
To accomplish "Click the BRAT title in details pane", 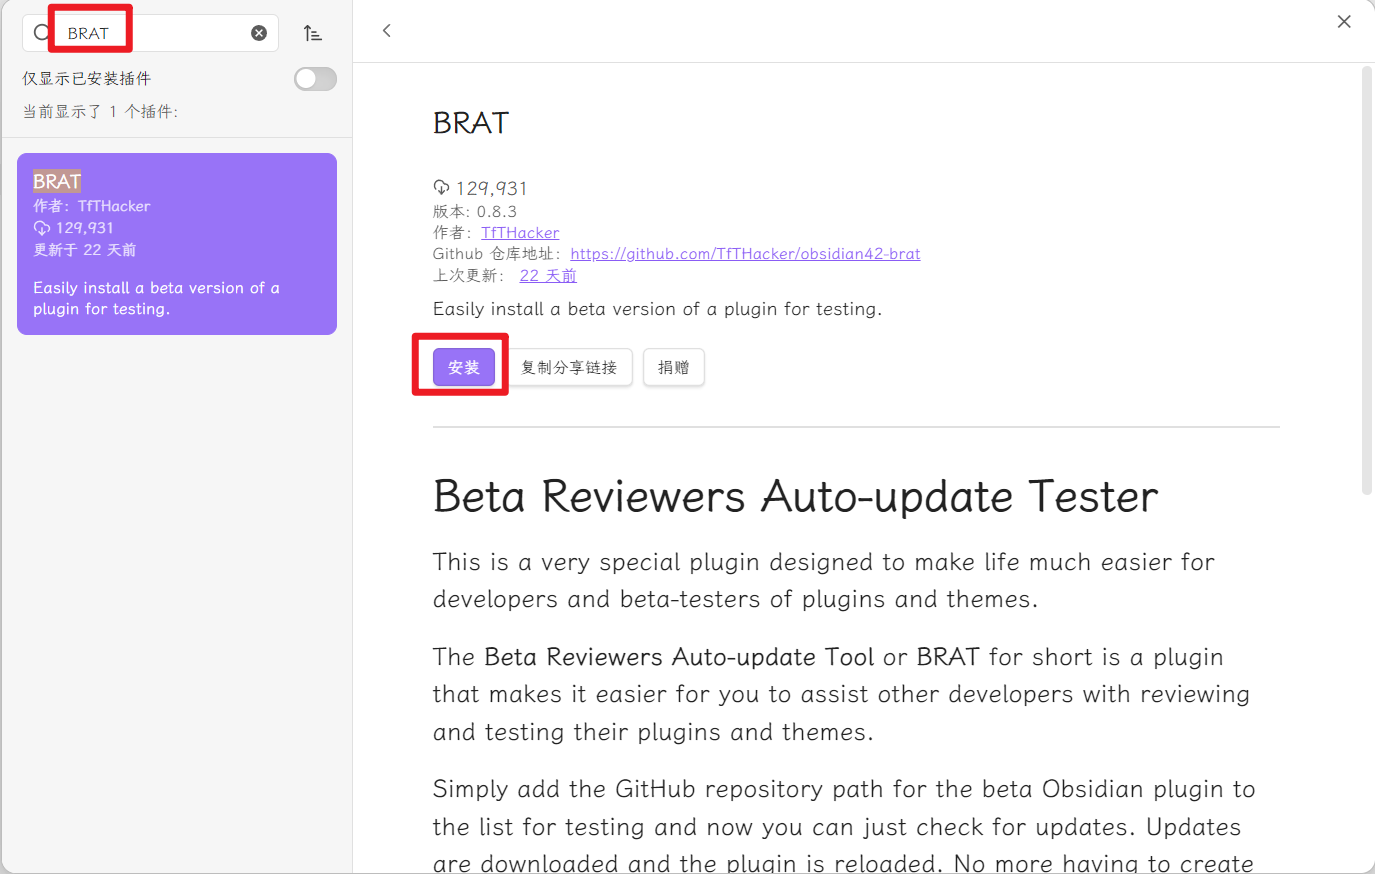I will (x=471, y=123).
